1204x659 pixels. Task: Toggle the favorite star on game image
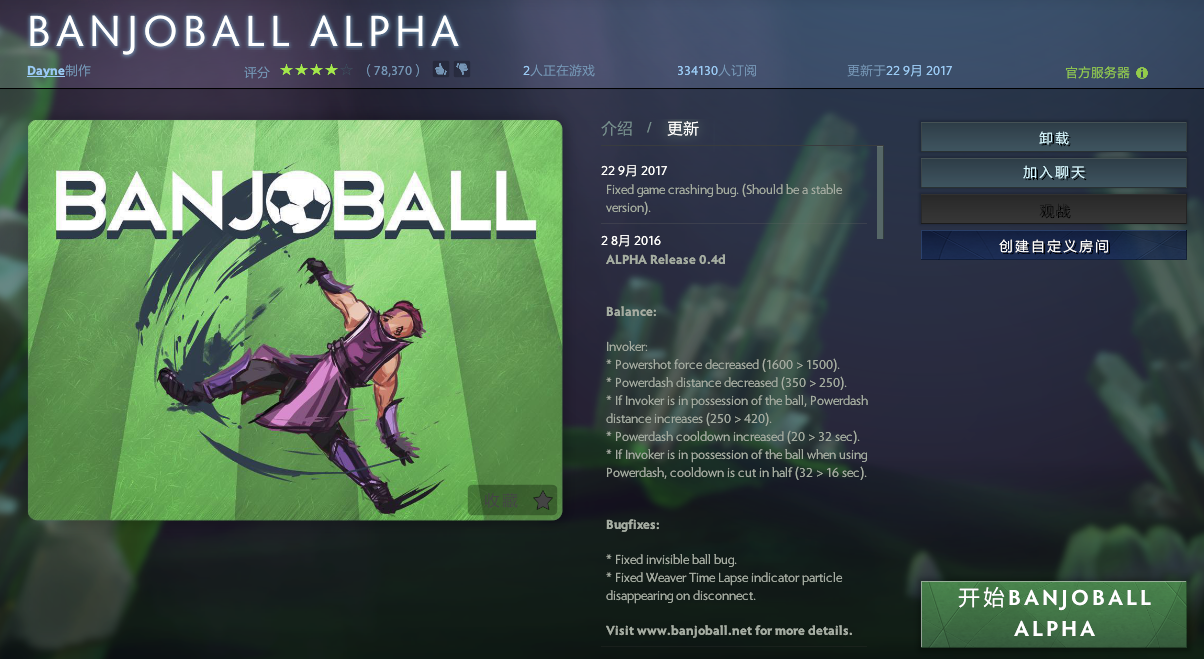pos(542,500)
